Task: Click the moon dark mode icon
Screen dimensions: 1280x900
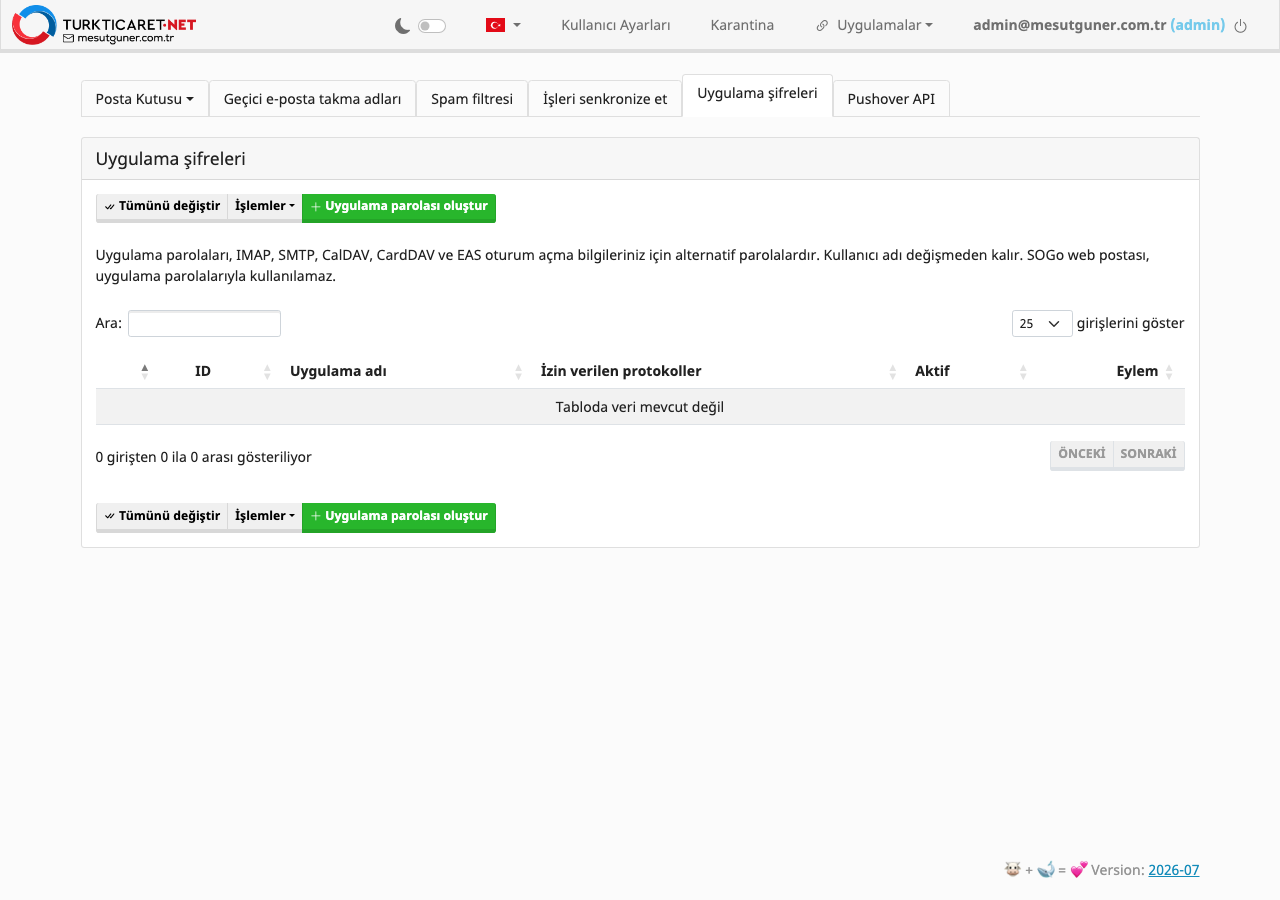Action: click(x=403, y=26)
